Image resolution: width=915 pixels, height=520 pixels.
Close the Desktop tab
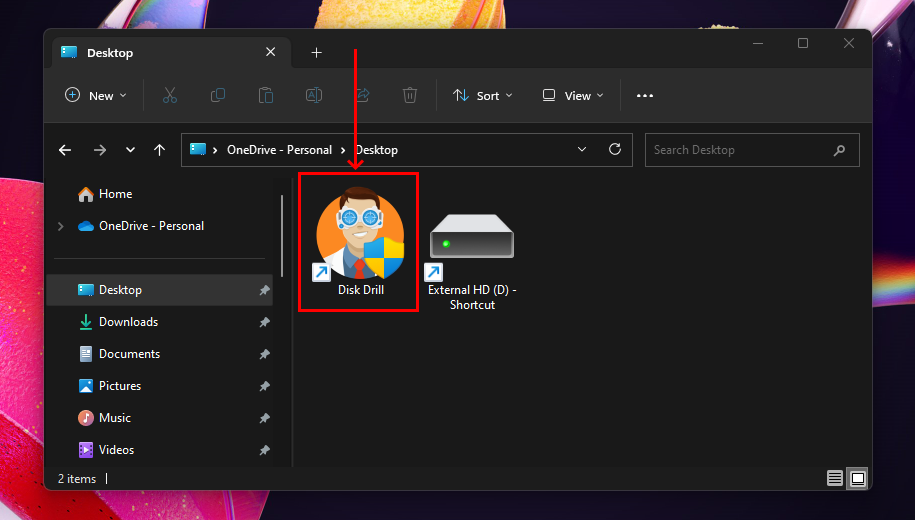pos(270,52)
